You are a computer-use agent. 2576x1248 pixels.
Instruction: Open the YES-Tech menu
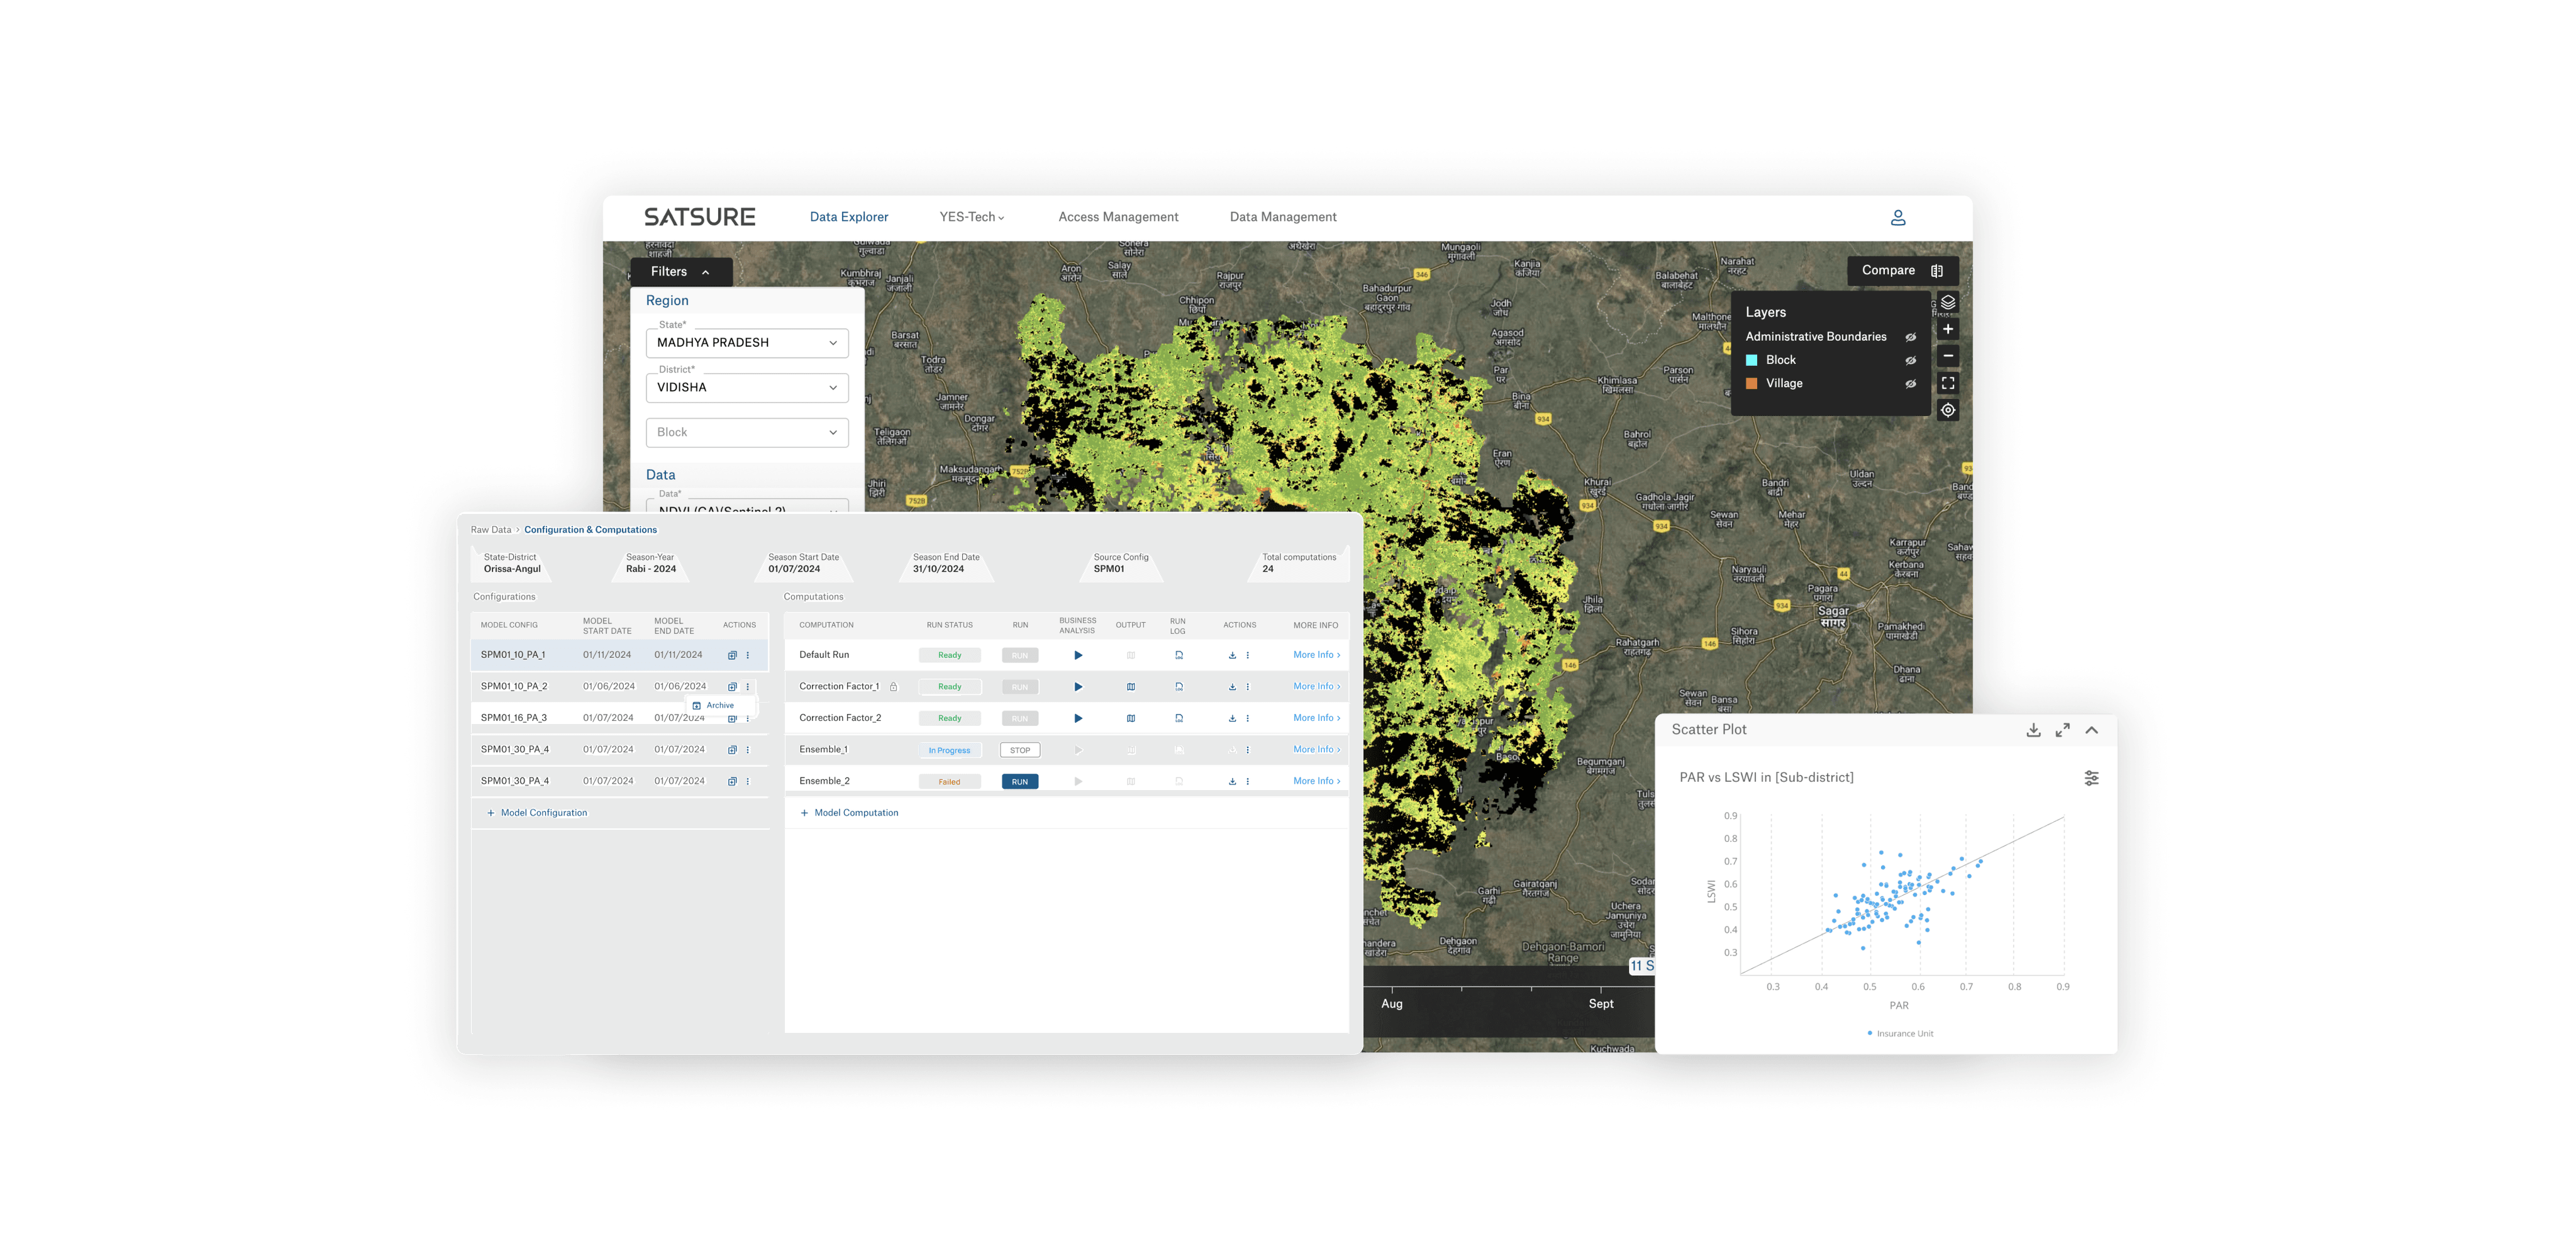click(971, 217)
